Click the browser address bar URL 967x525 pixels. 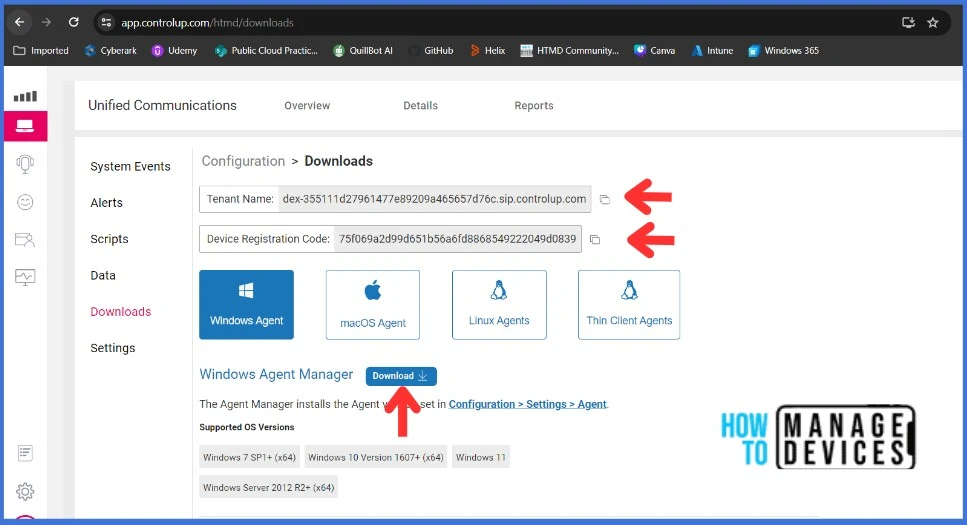coord(207,23)
